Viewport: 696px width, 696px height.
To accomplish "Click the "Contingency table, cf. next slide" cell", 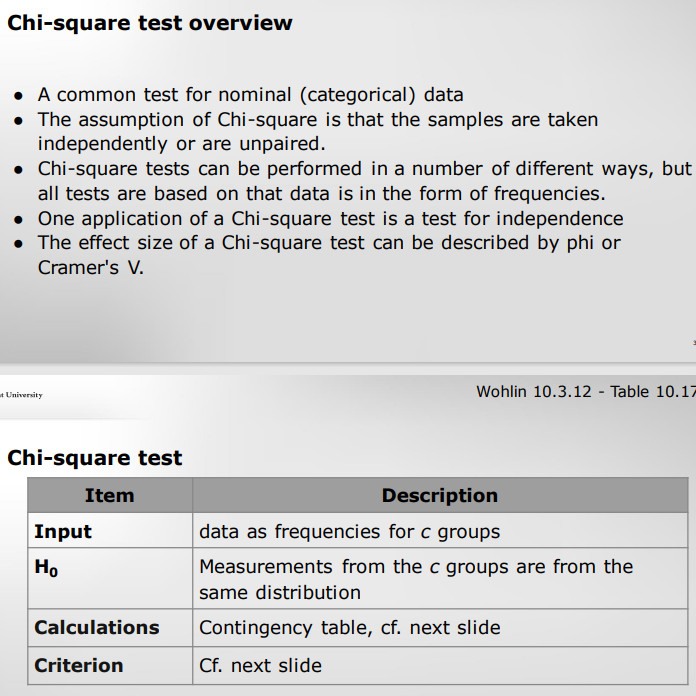I will pyautogui.click(x=350, y=628).
